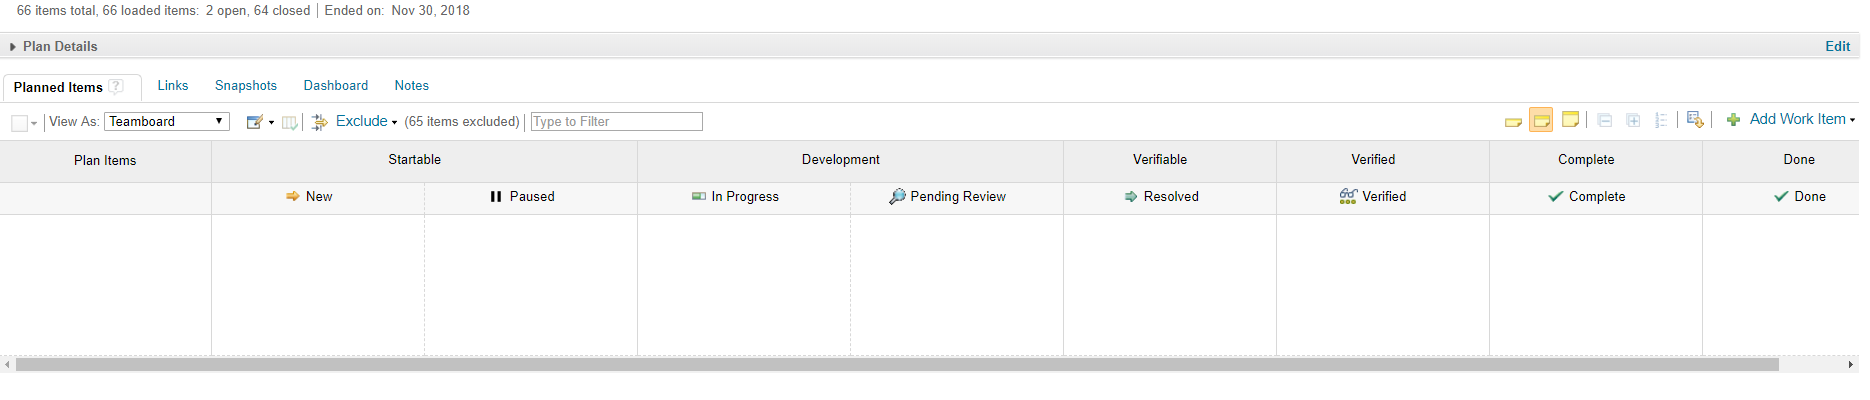Click the Edit link in Plan Details
Image resolution: width=1870 pixels, height=400 pixels.
1837,46
